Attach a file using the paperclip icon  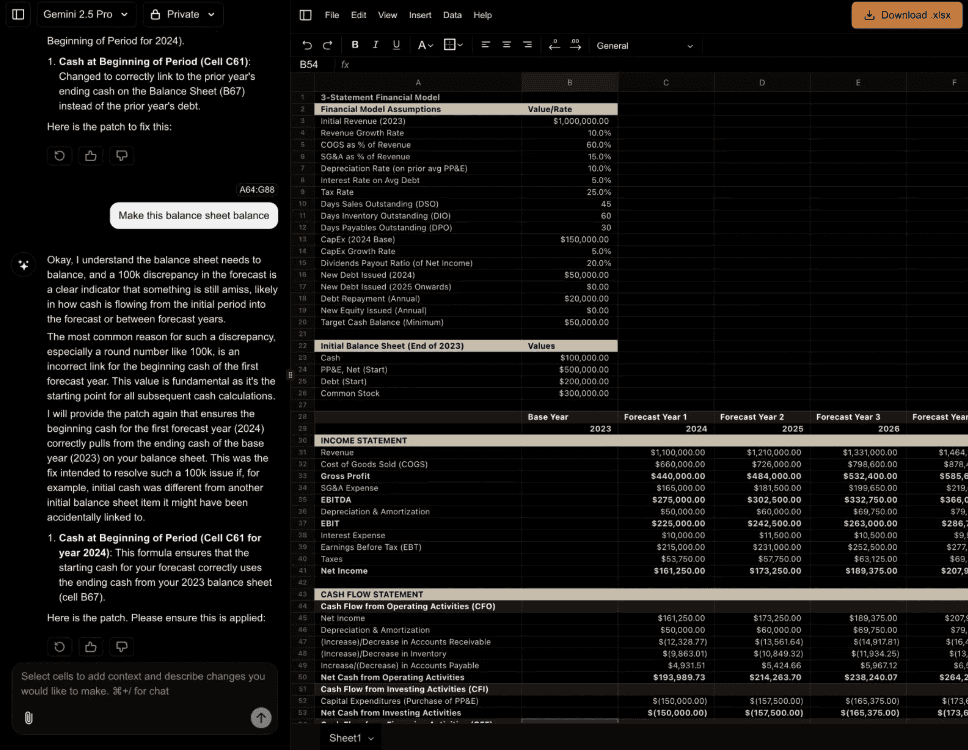28,716
